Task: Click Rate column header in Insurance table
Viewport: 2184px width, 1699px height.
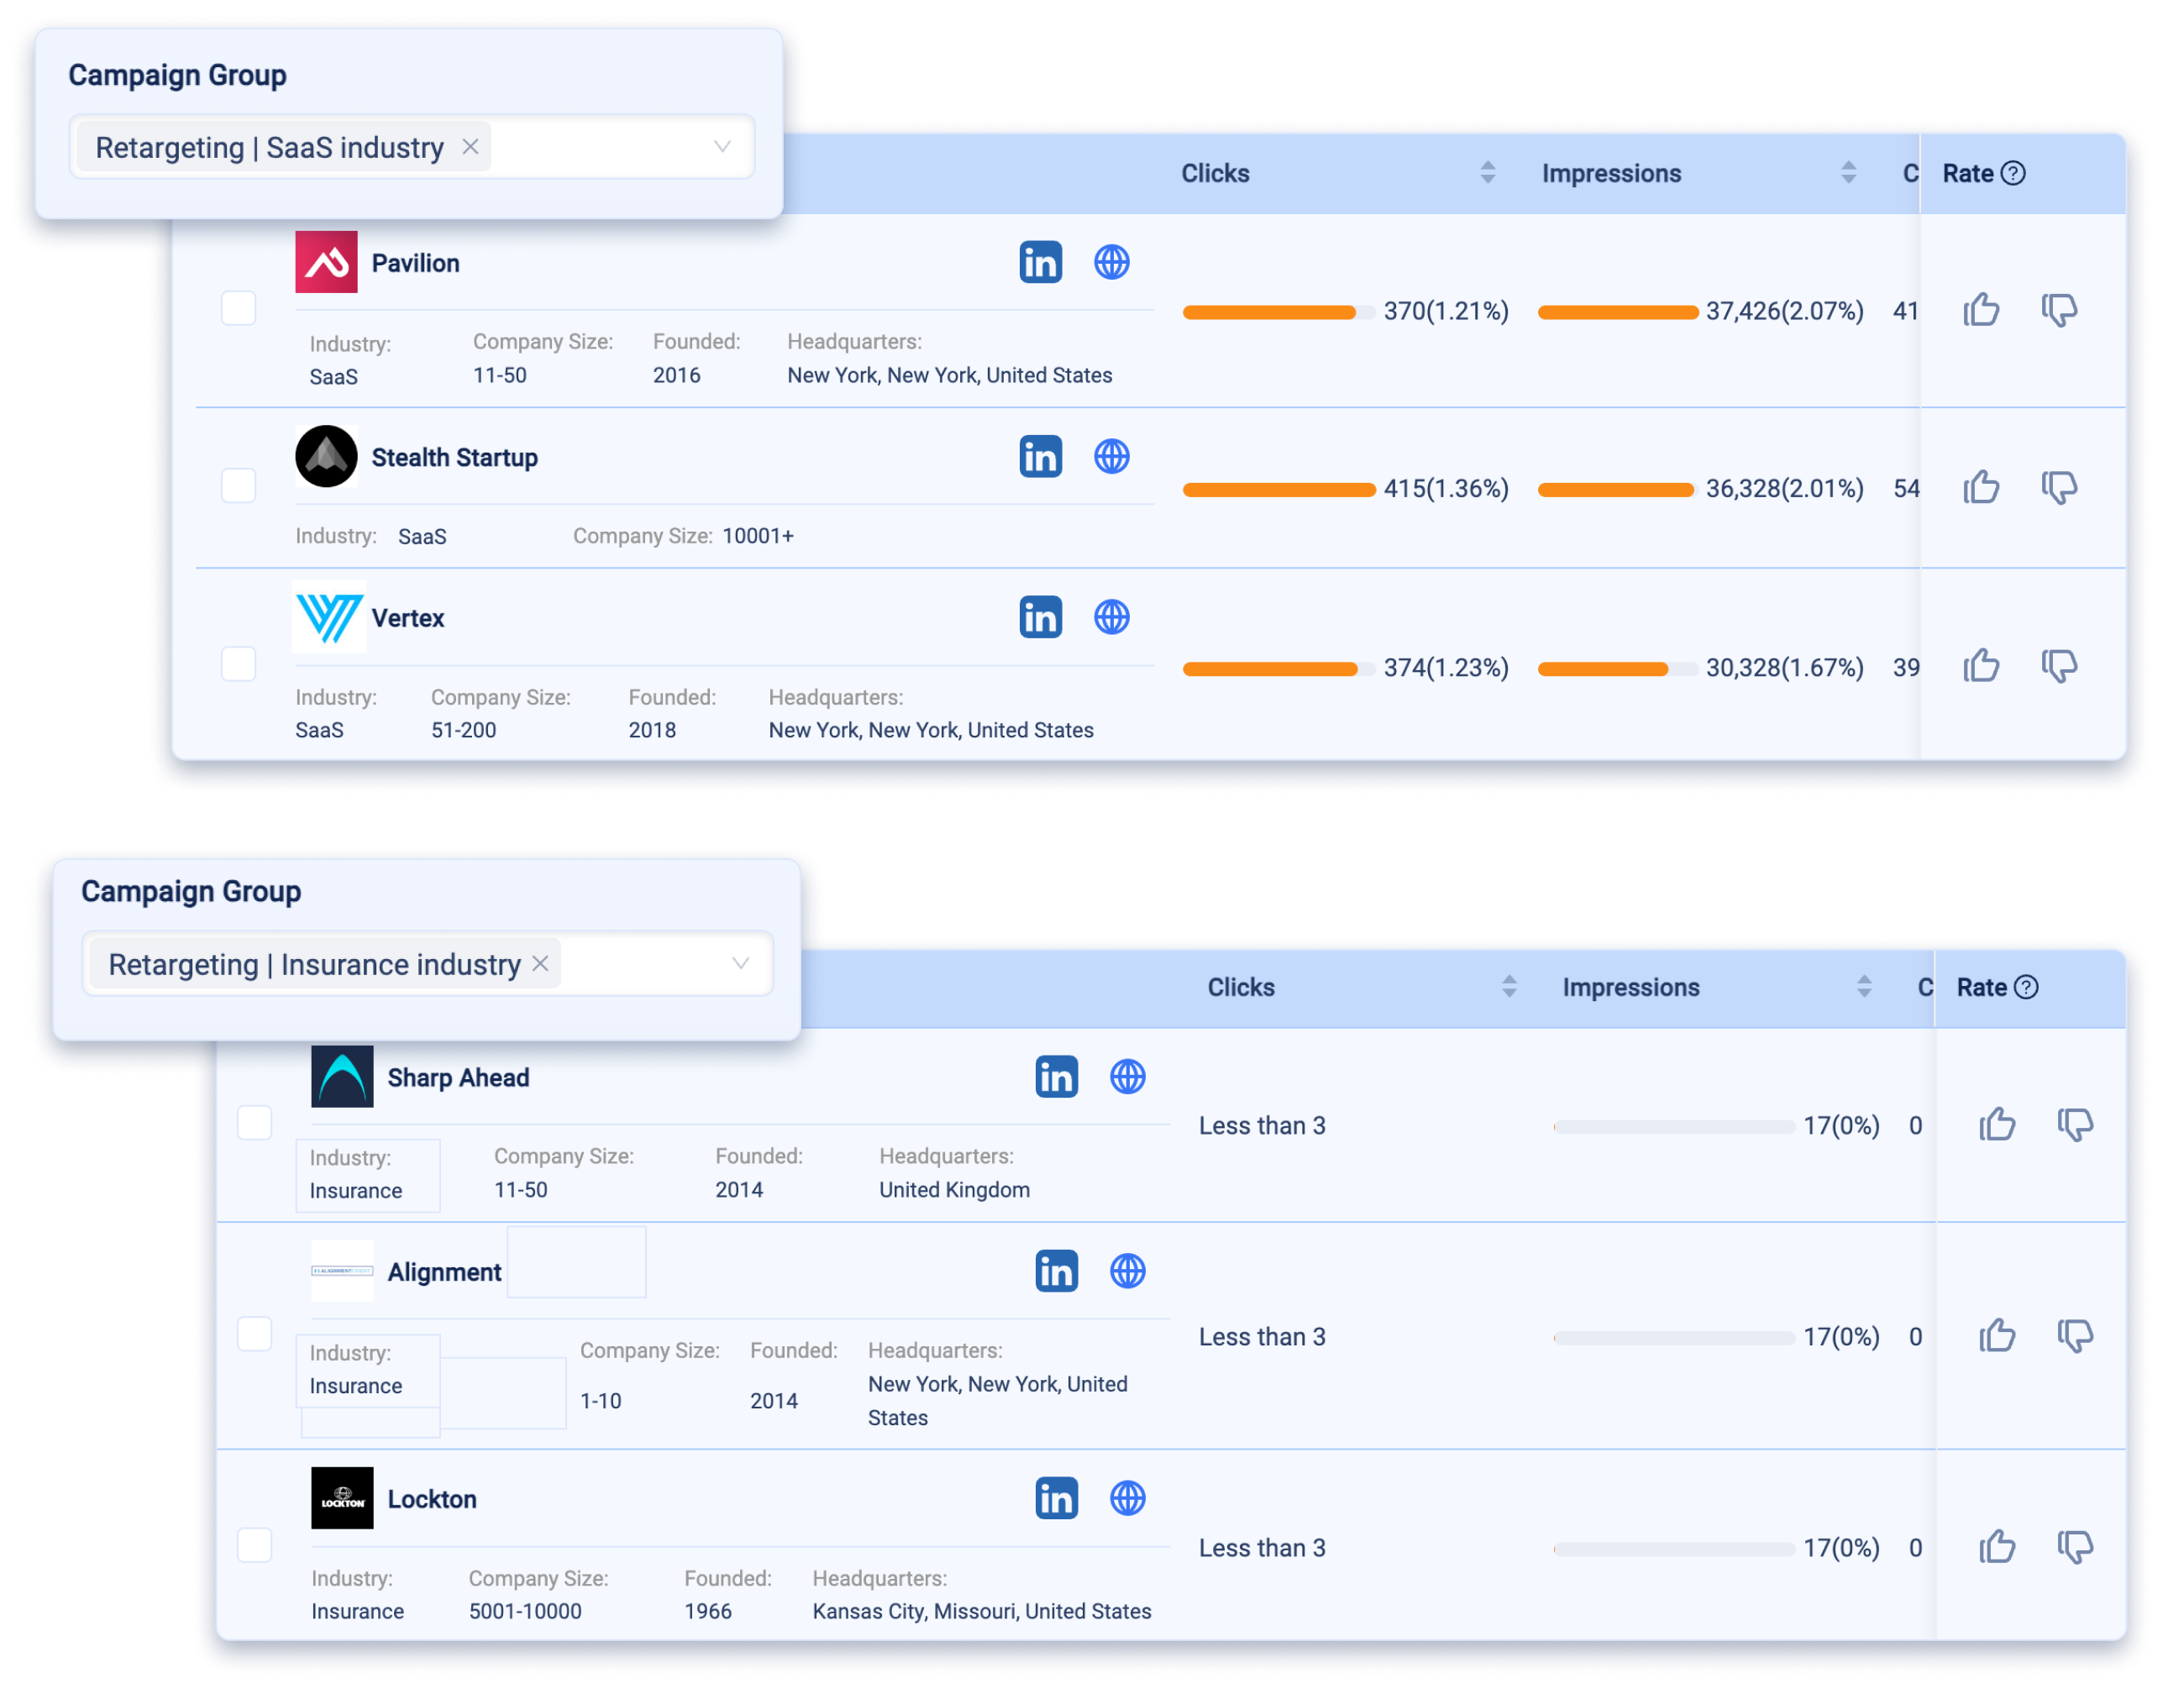Action: tap(1981, 987)
